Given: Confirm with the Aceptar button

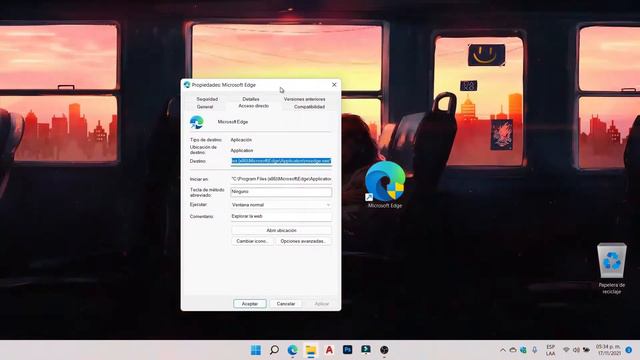Looking at the screenshot, I should 250,304.
